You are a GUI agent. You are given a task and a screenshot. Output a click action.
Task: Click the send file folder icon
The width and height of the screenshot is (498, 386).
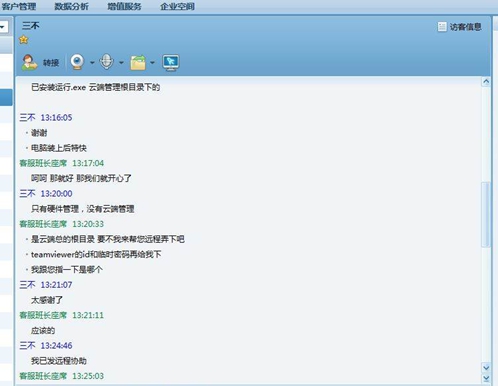pos(138,62)
